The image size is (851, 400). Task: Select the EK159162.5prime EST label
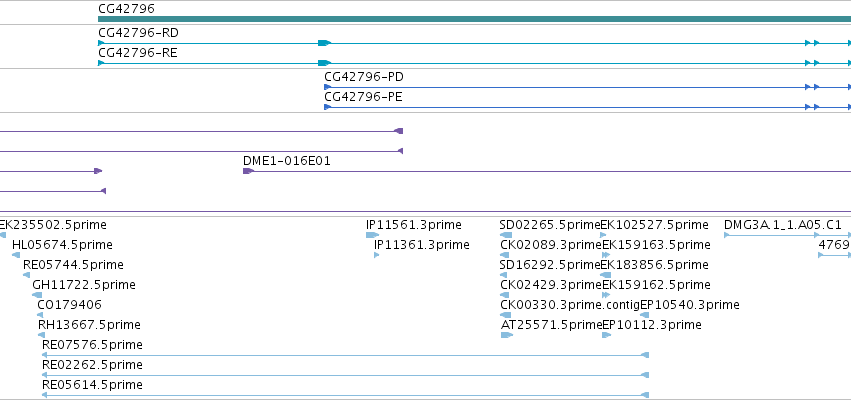(656, 285)
